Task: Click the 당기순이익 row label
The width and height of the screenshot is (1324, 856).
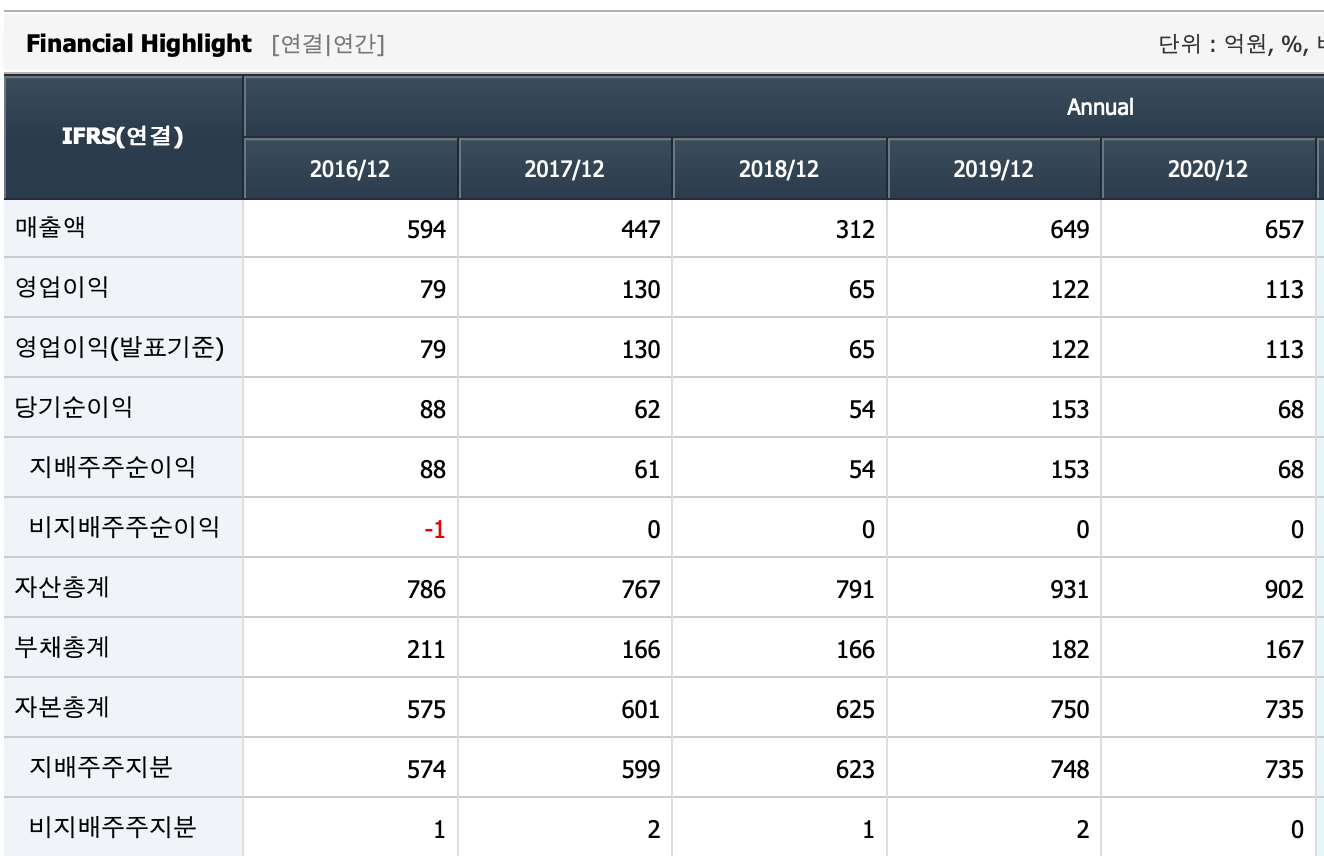Action: coord(74,408)
